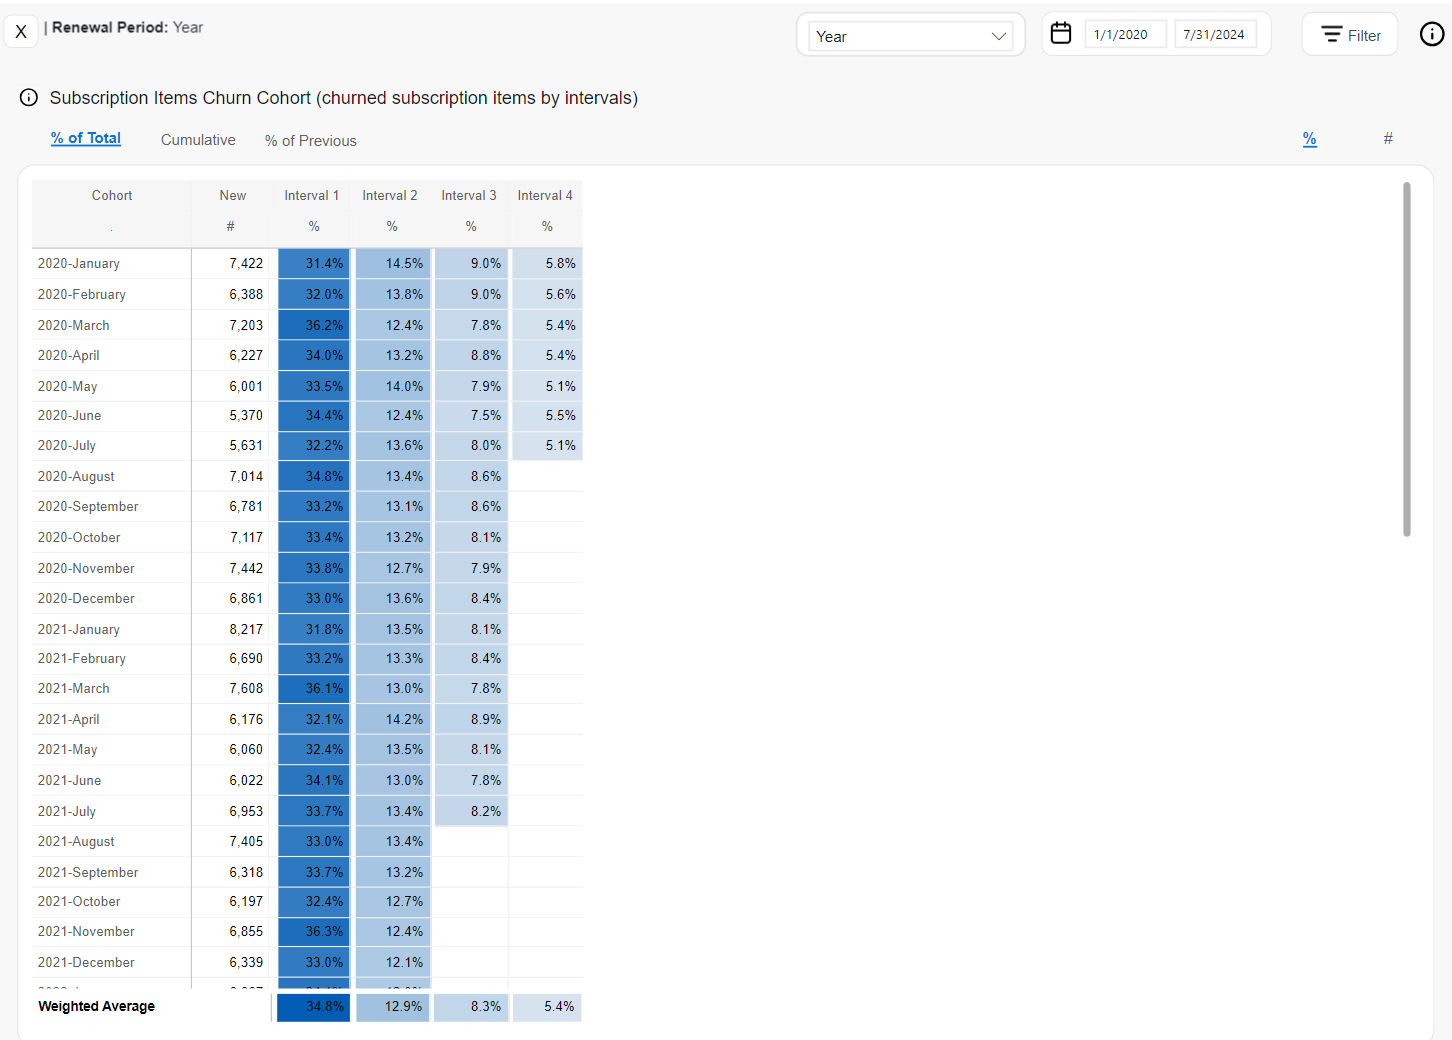The height and width of the screenshot is (1040, 1452).
Task: Select the 2020-October cohort row label
Action: [x=79, y=538]
